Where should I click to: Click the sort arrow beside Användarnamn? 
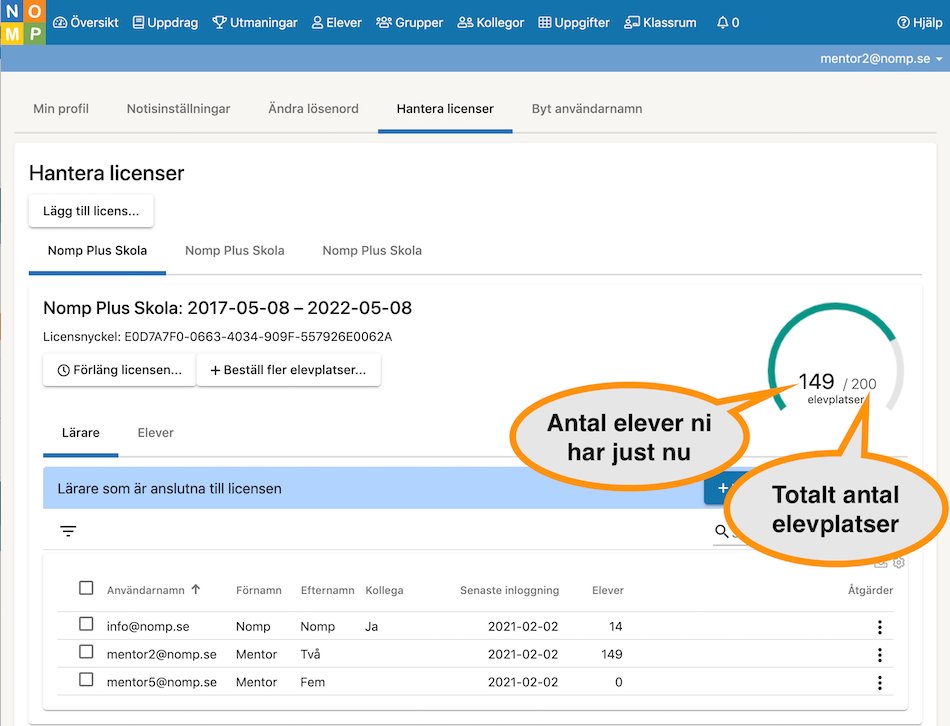[196, 589]
